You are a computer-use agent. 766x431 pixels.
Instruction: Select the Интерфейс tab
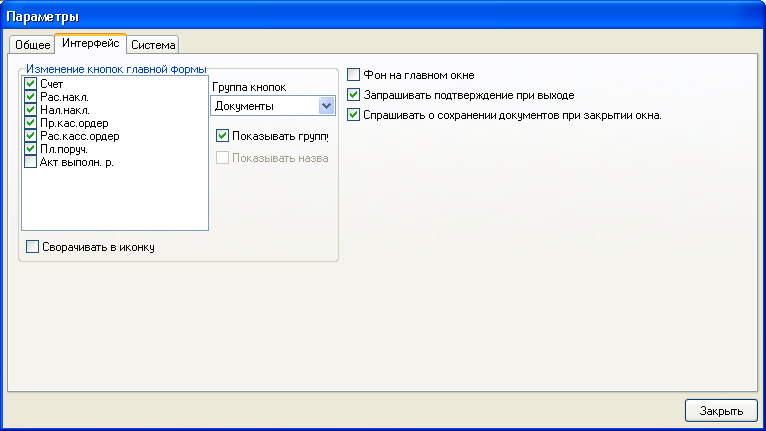pyautogui.click(x=90, y=44)
